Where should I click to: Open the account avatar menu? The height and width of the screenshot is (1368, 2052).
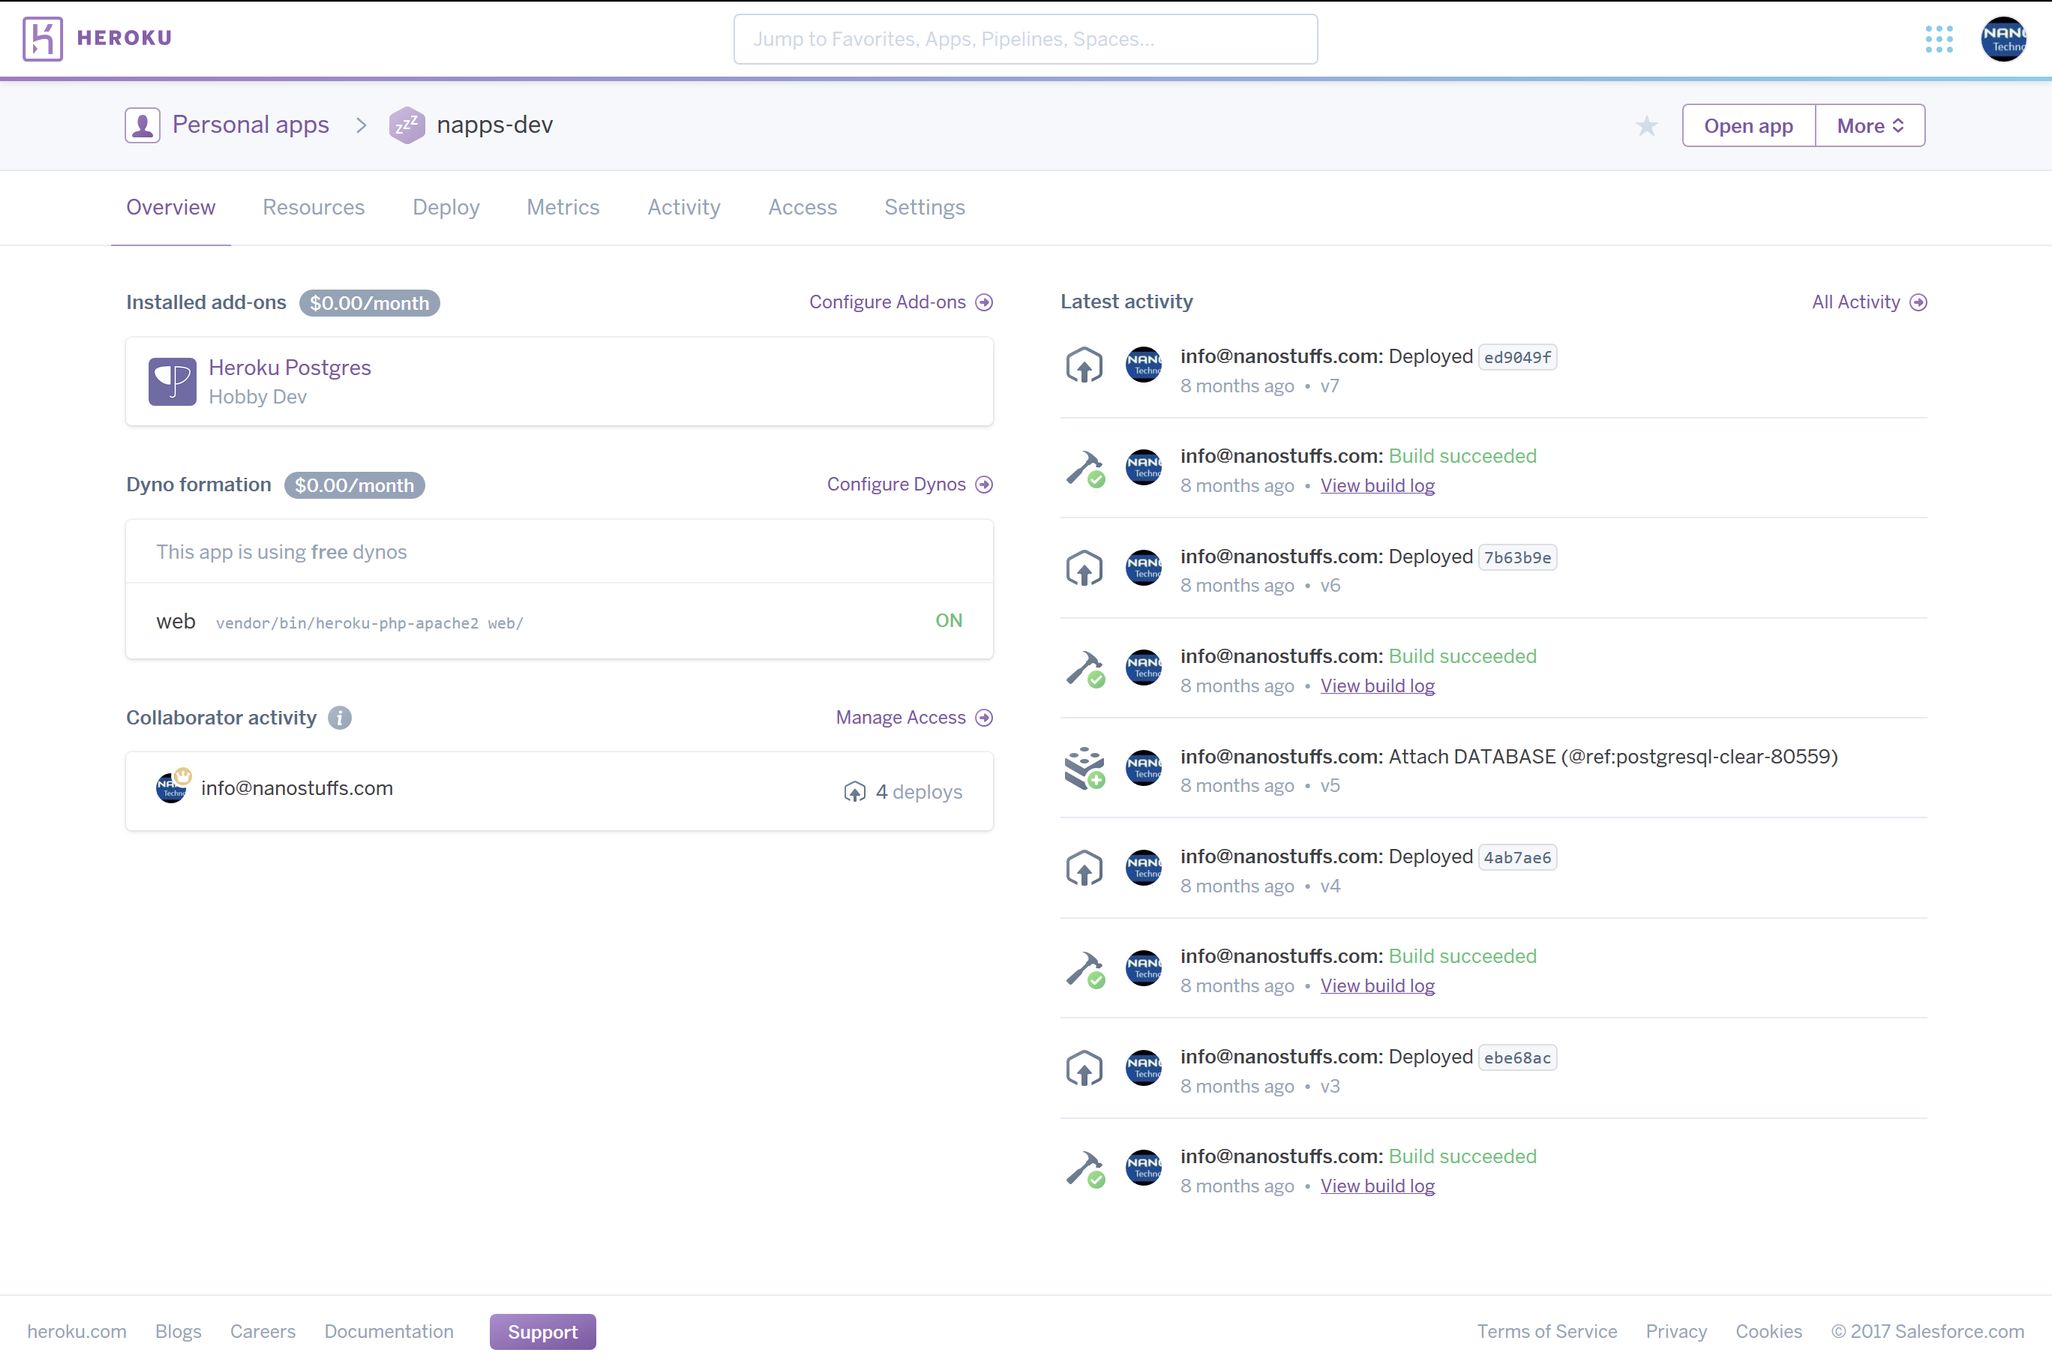pos(2003,39)
